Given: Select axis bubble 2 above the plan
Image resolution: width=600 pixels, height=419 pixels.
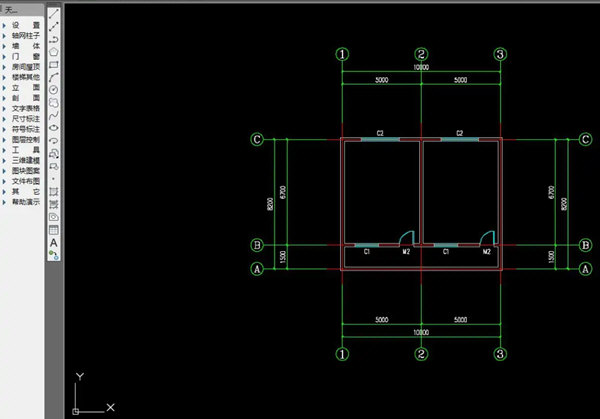Looking at the screenshot, I should (x=421, y=54).
